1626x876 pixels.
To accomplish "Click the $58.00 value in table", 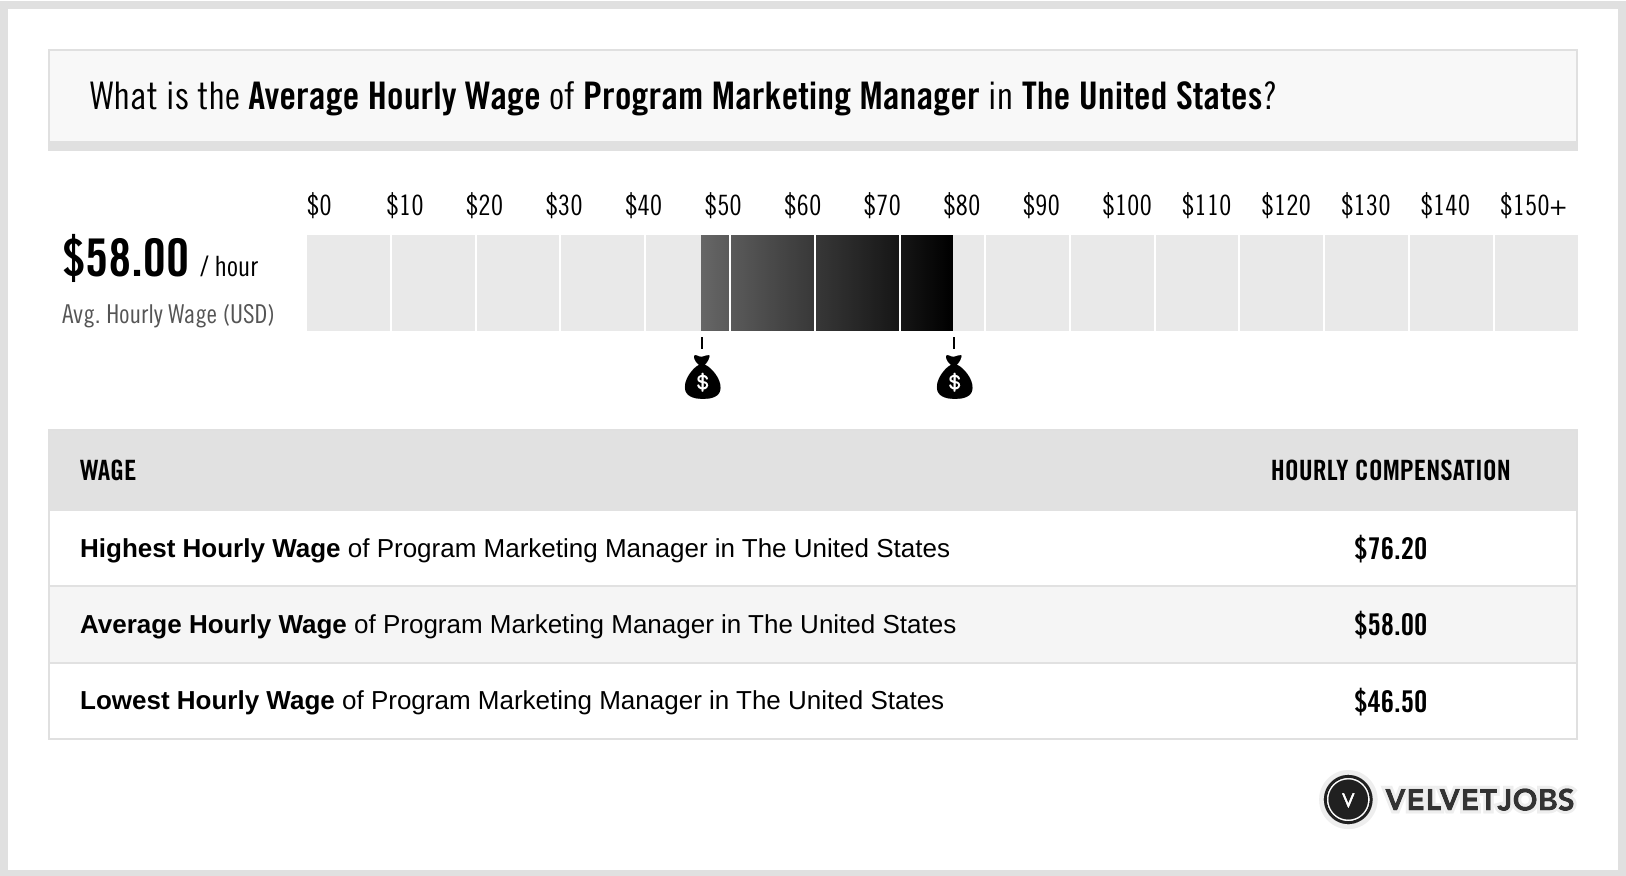I will click(1390, 625).
